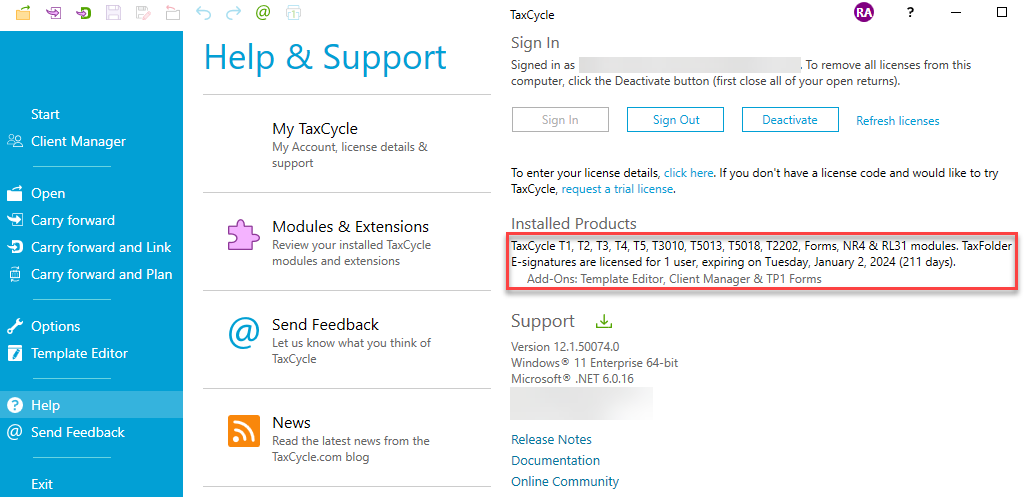Click the Add-Ons line listing Template Editor
Viewport: 1024px width, 497px height.
(674, 278)
